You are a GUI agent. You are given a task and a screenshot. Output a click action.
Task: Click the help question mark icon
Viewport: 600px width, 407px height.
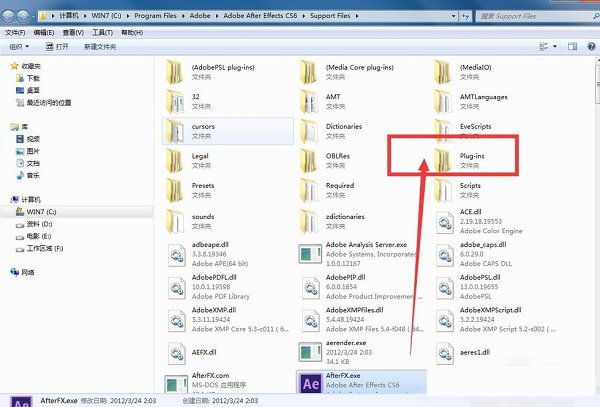coord(591,46)
